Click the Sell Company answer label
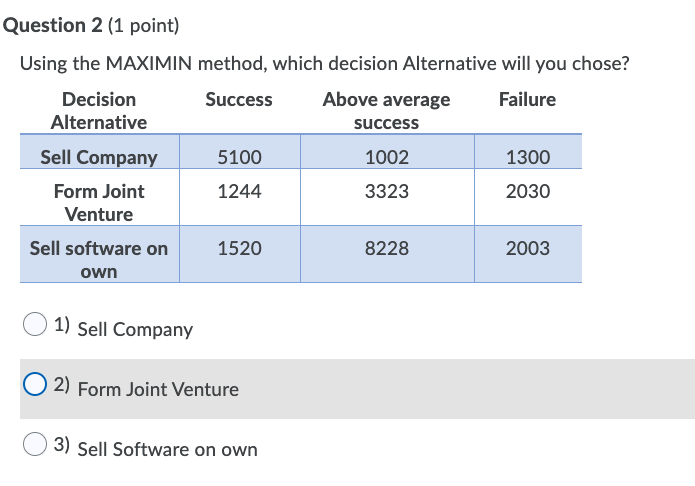The width and height of the screenshot is (695, 486). pyautogui.click(x=135, y=329)
